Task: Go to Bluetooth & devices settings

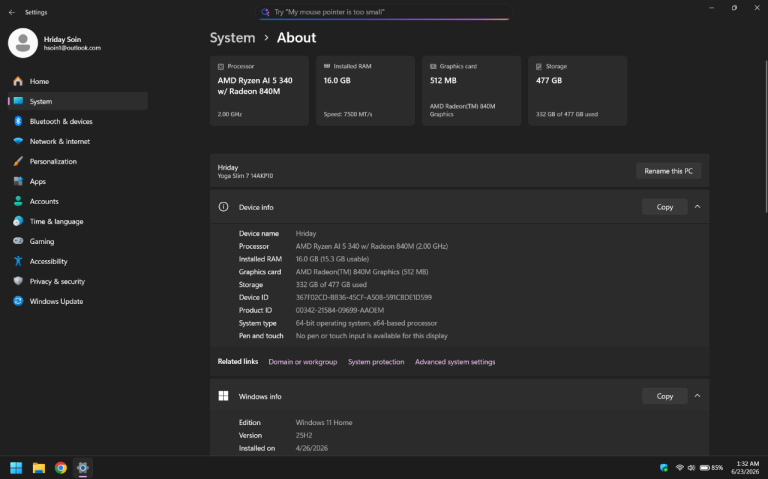Action: click(78, 121)
